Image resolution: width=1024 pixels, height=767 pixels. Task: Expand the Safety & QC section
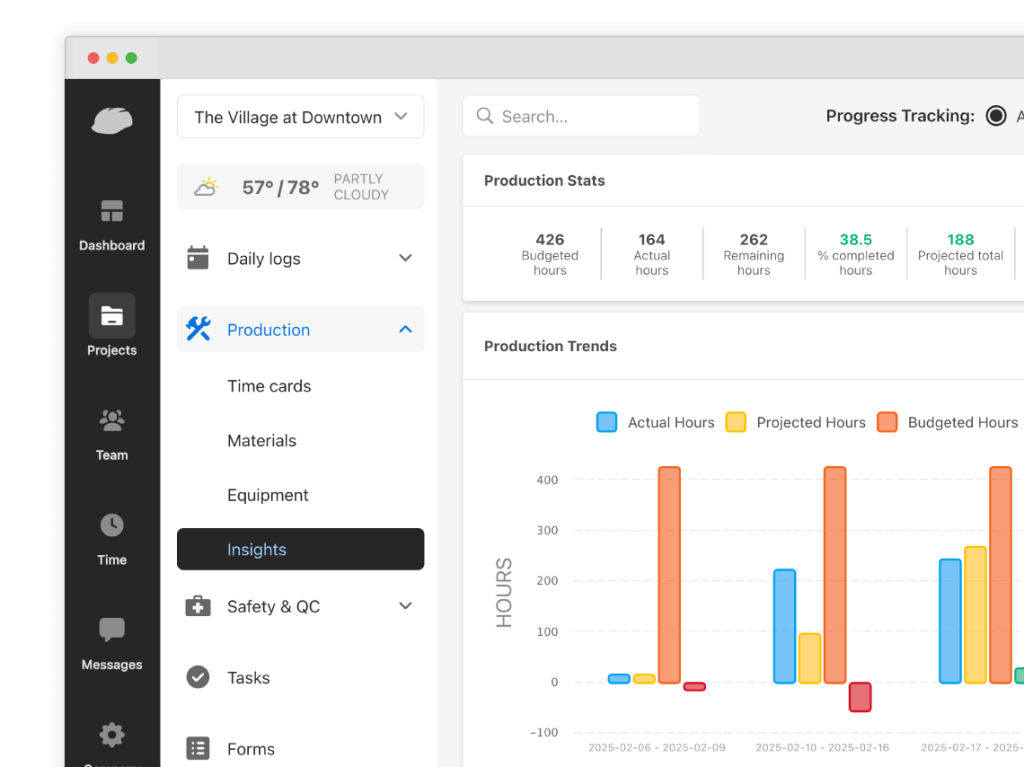[x=405, y=606]
